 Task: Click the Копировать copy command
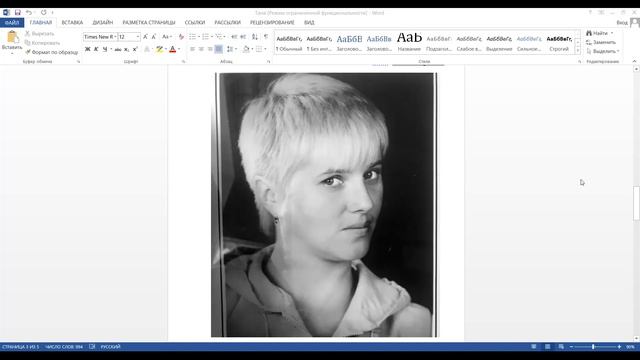42,43
